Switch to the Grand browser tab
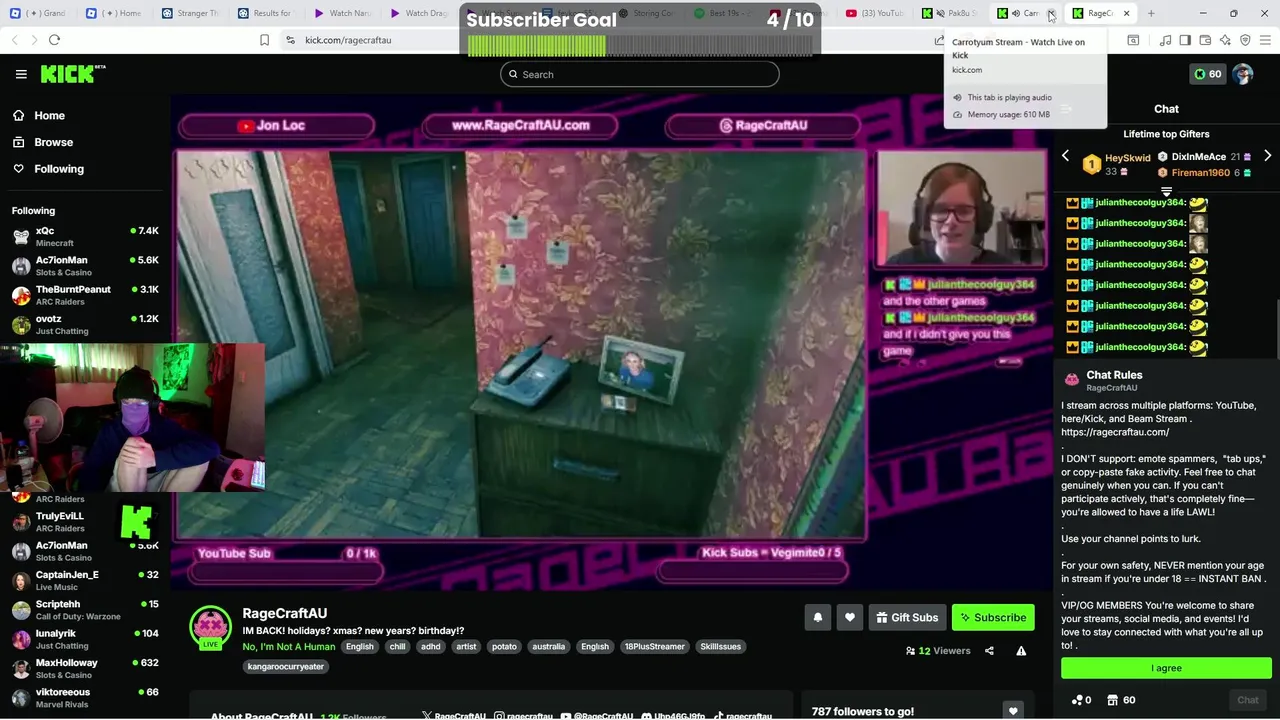The height and width of the screenshot is (720, 1280). (x=38, y=13)
